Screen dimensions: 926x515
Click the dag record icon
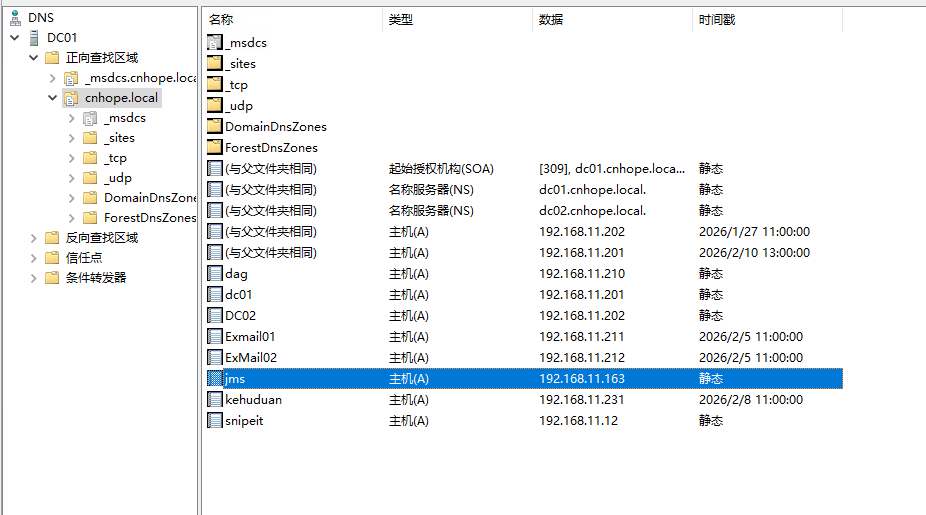215,273
